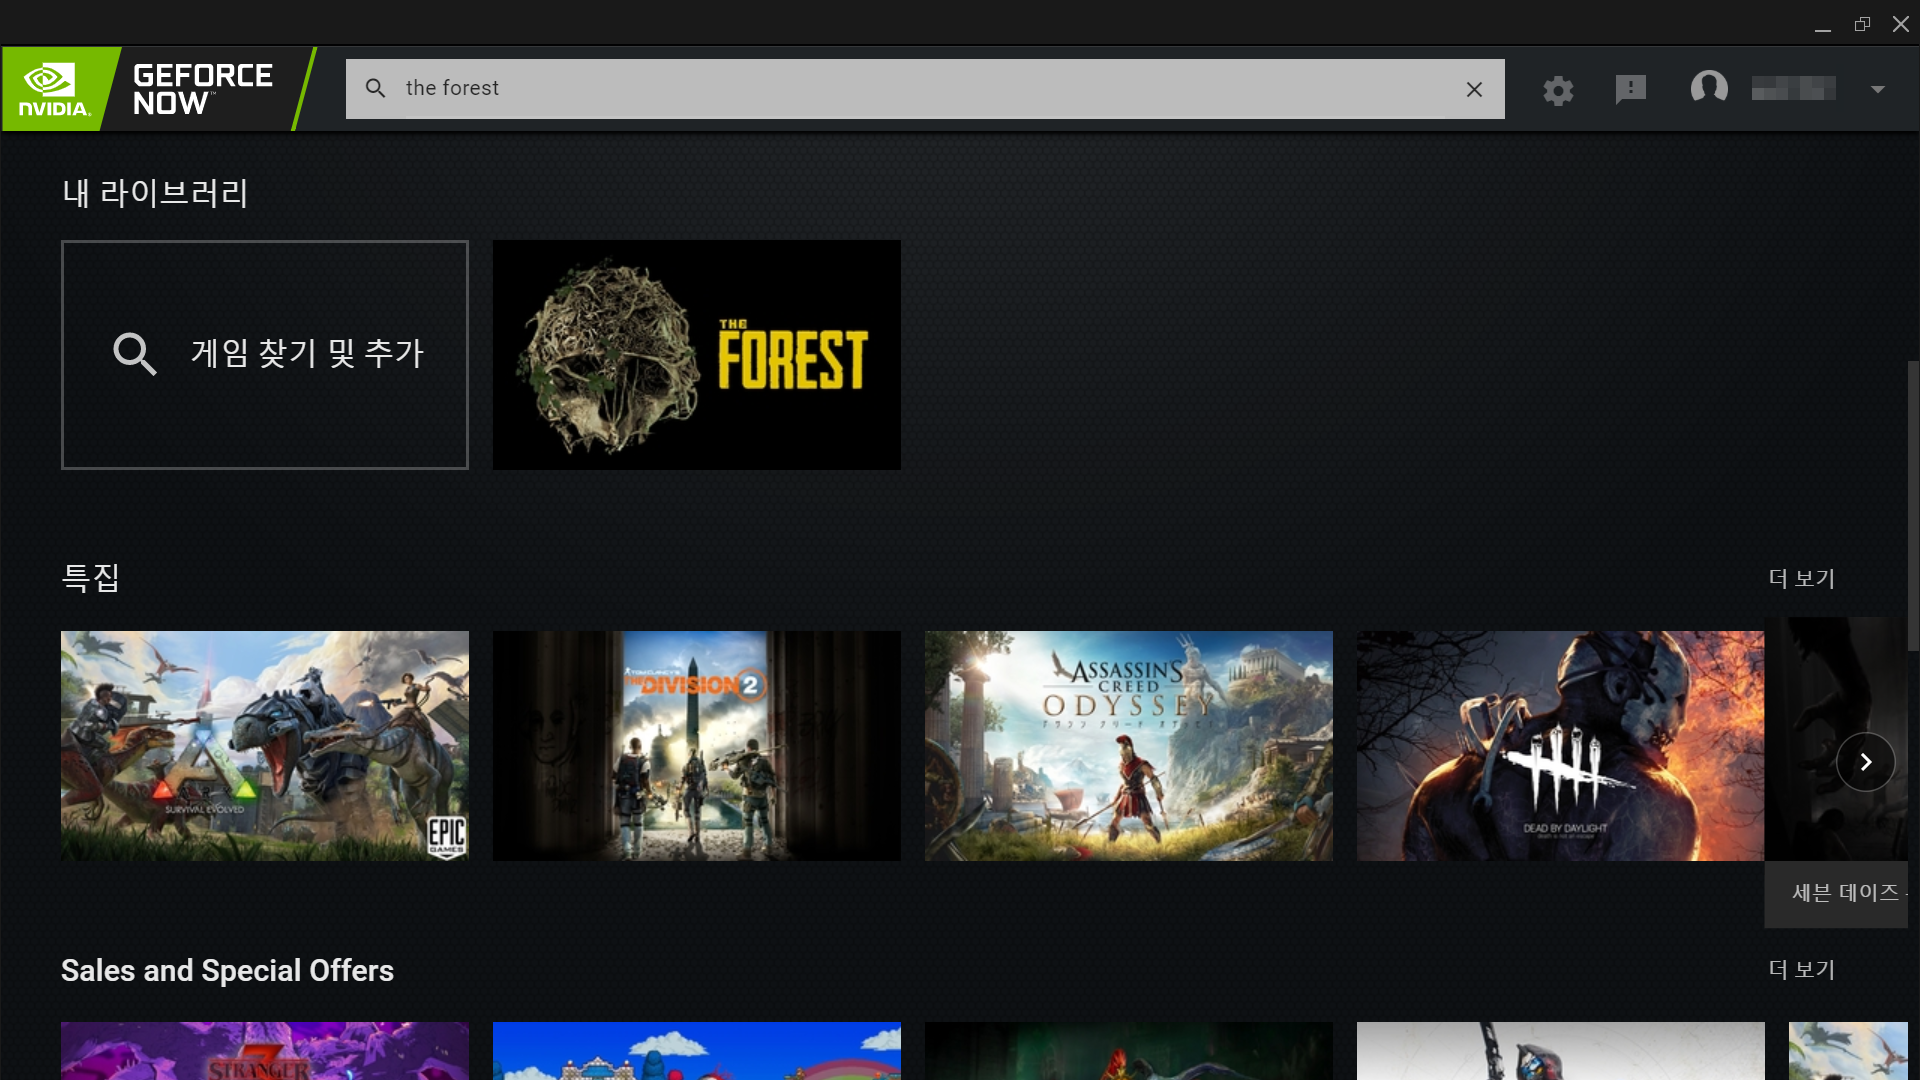Image resolution: width=1920 pixels, height=1080 pixels.
Task: Expand the account dropdown arrow
Action: (x=1877, y=89)
